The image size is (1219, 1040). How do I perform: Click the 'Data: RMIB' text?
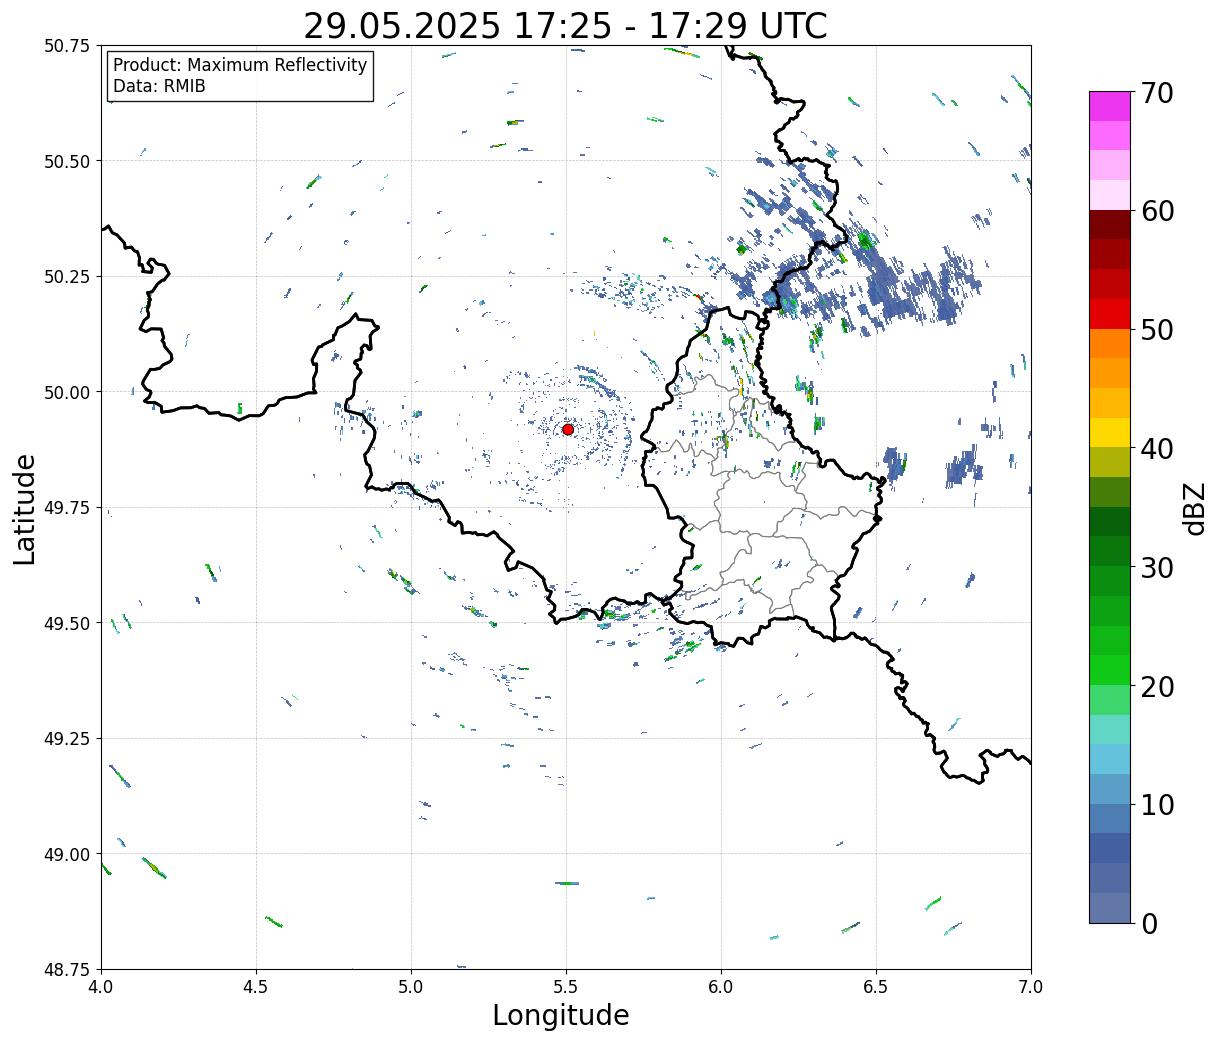(x=159, y=86)
